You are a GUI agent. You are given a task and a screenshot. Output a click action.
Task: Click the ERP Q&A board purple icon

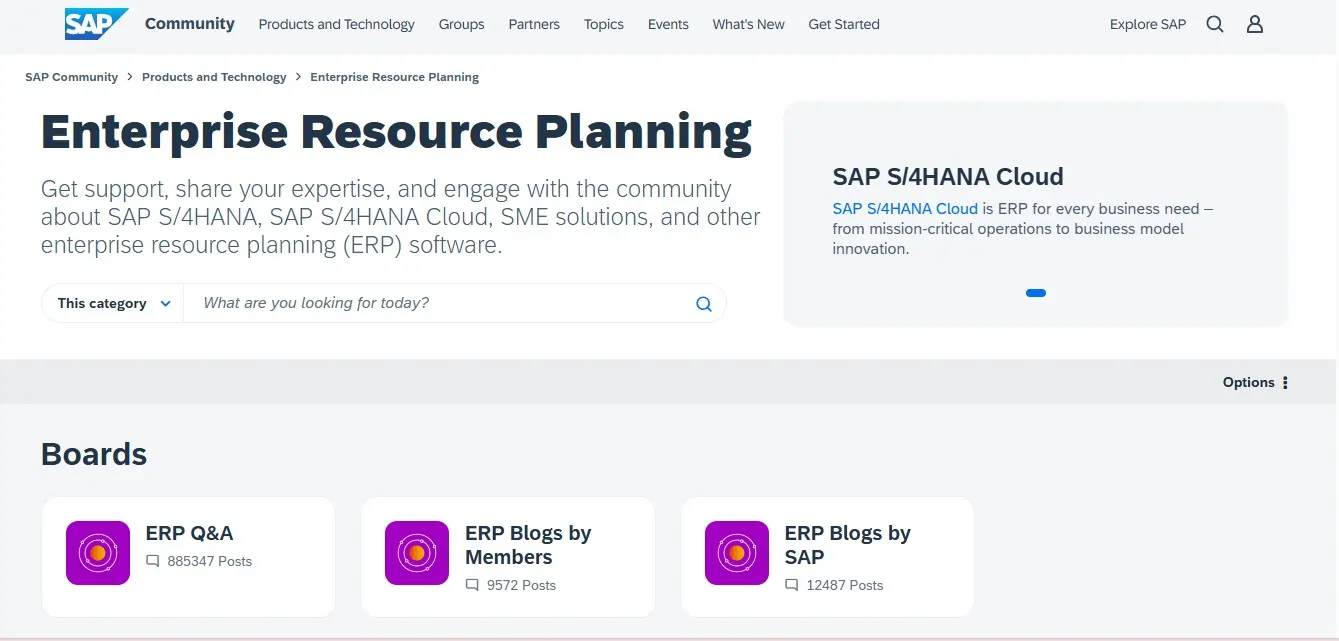98,553
